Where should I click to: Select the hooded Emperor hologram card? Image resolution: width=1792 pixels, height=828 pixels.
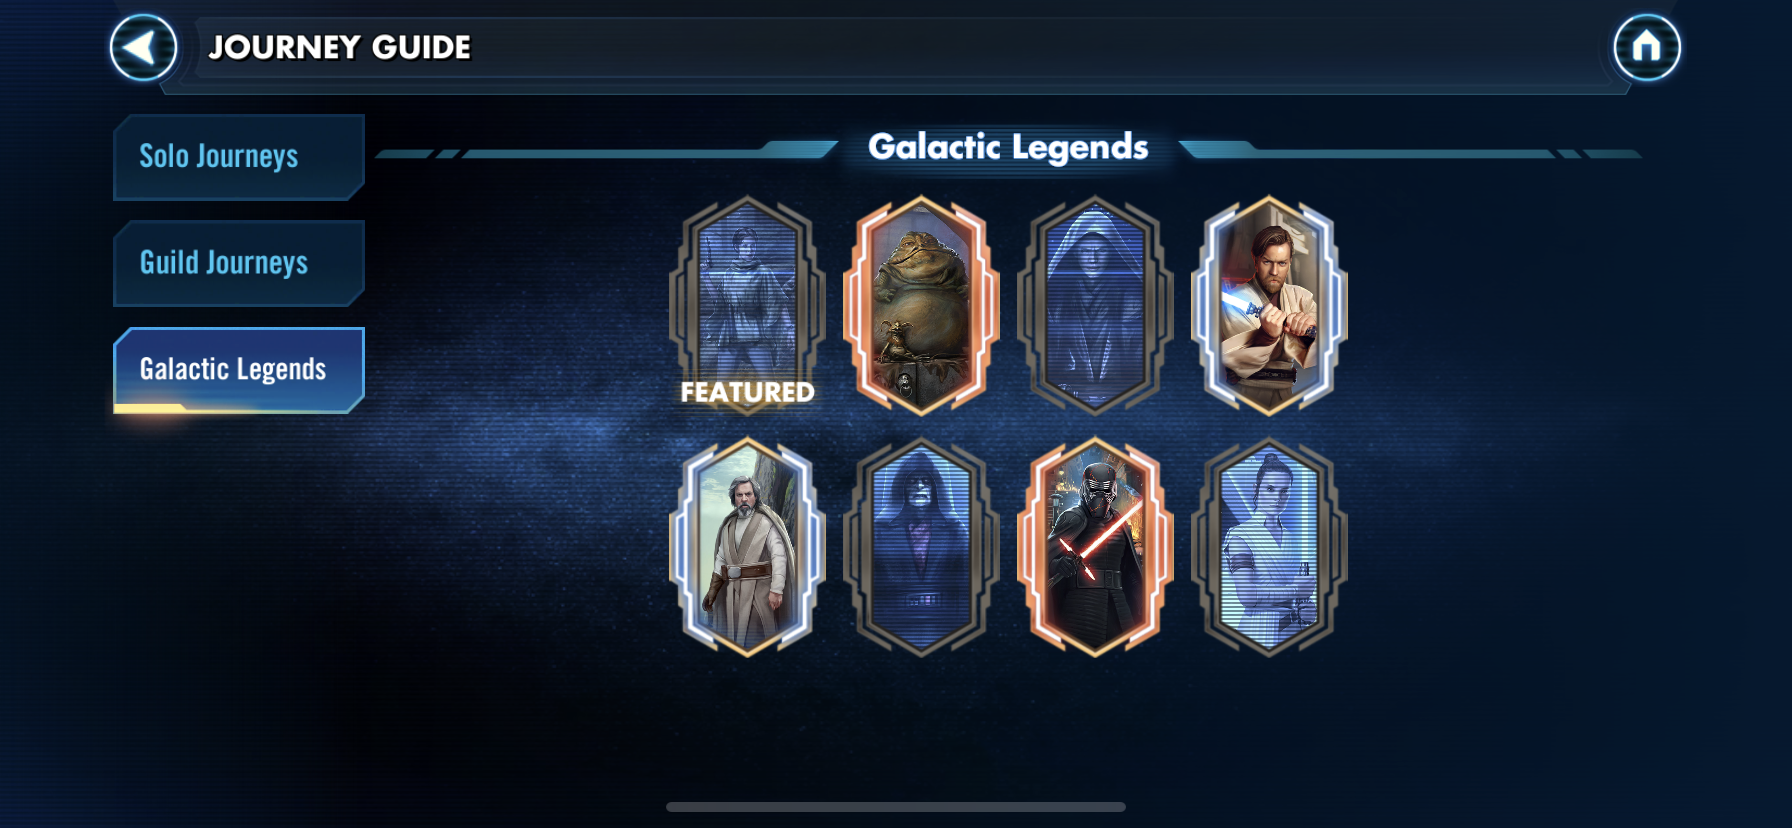point(921,547)
